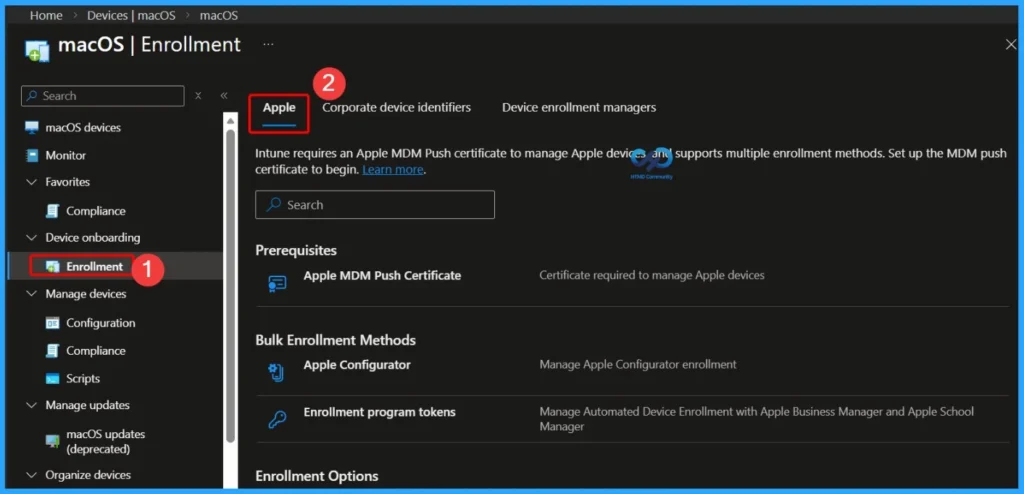Focus the main enrollment Search field
This screenshot has height=494, width=1024.
point(375,205)
